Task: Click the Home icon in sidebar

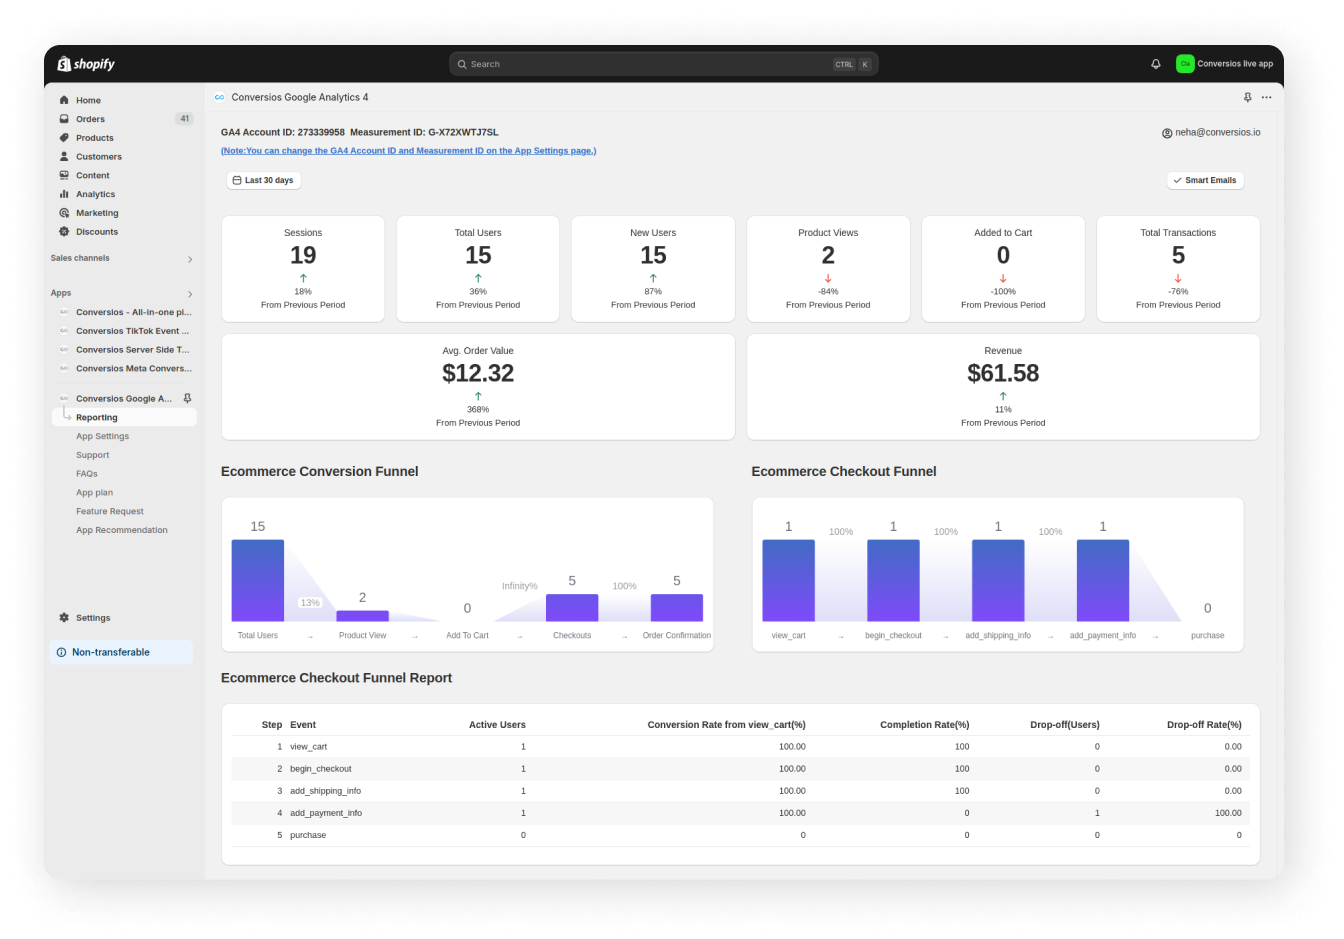Action: (64, 100)
